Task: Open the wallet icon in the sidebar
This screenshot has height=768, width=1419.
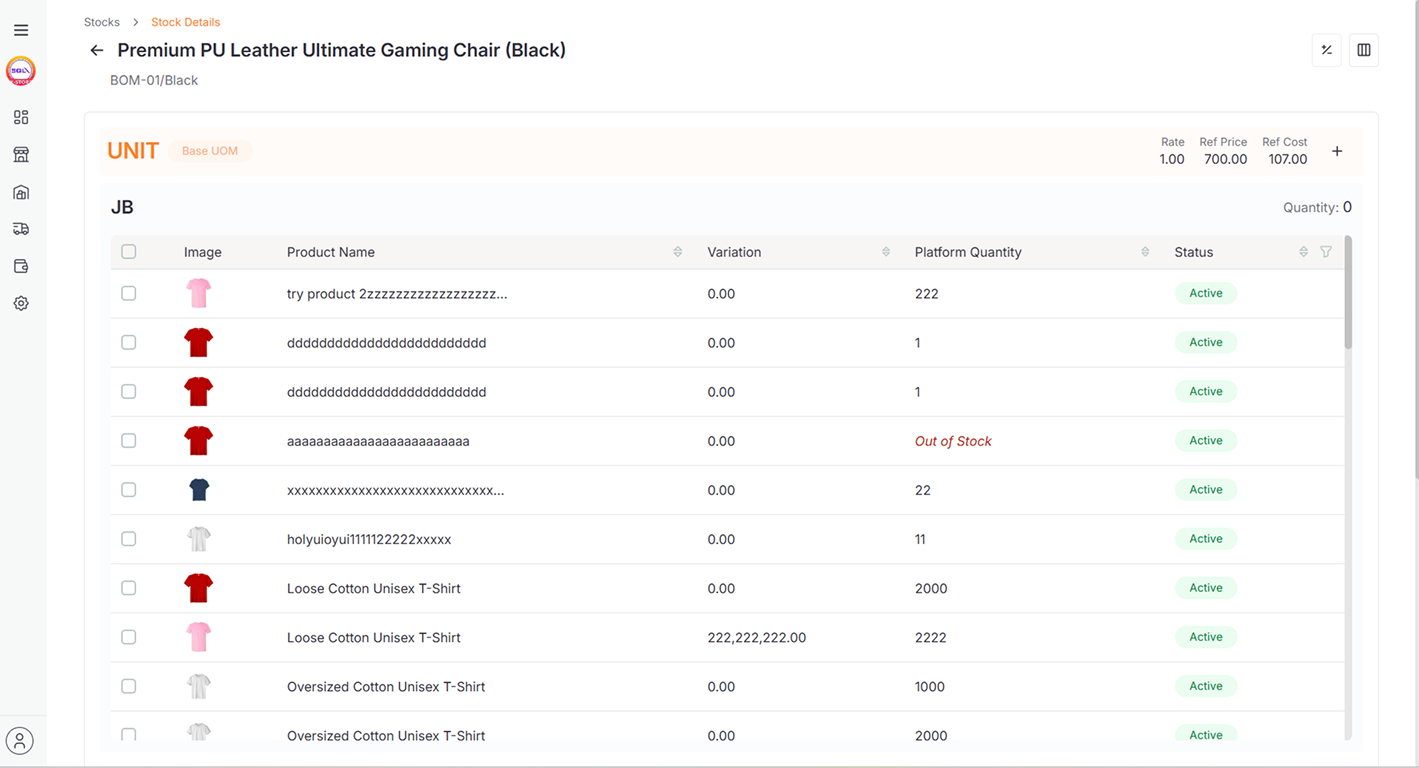Action: (21, 266)
